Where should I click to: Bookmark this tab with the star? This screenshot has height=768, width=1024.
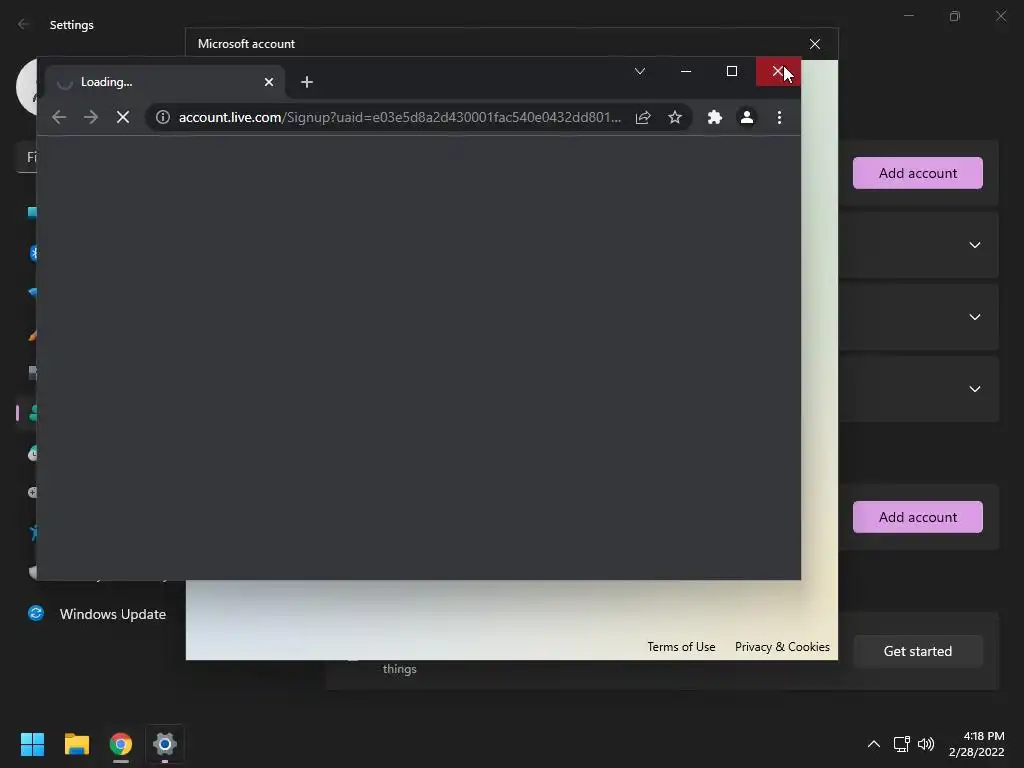(x=675, y=117)
